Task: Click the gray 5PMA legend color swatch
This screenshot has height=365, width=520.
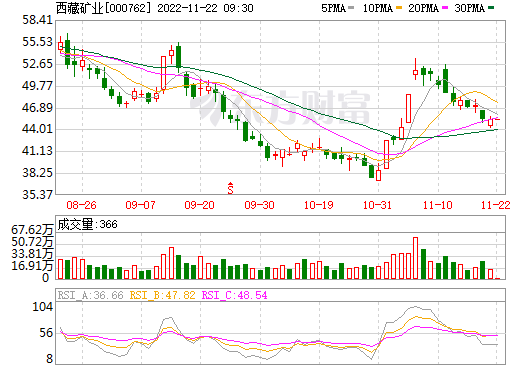Action: tap(351, 8)
